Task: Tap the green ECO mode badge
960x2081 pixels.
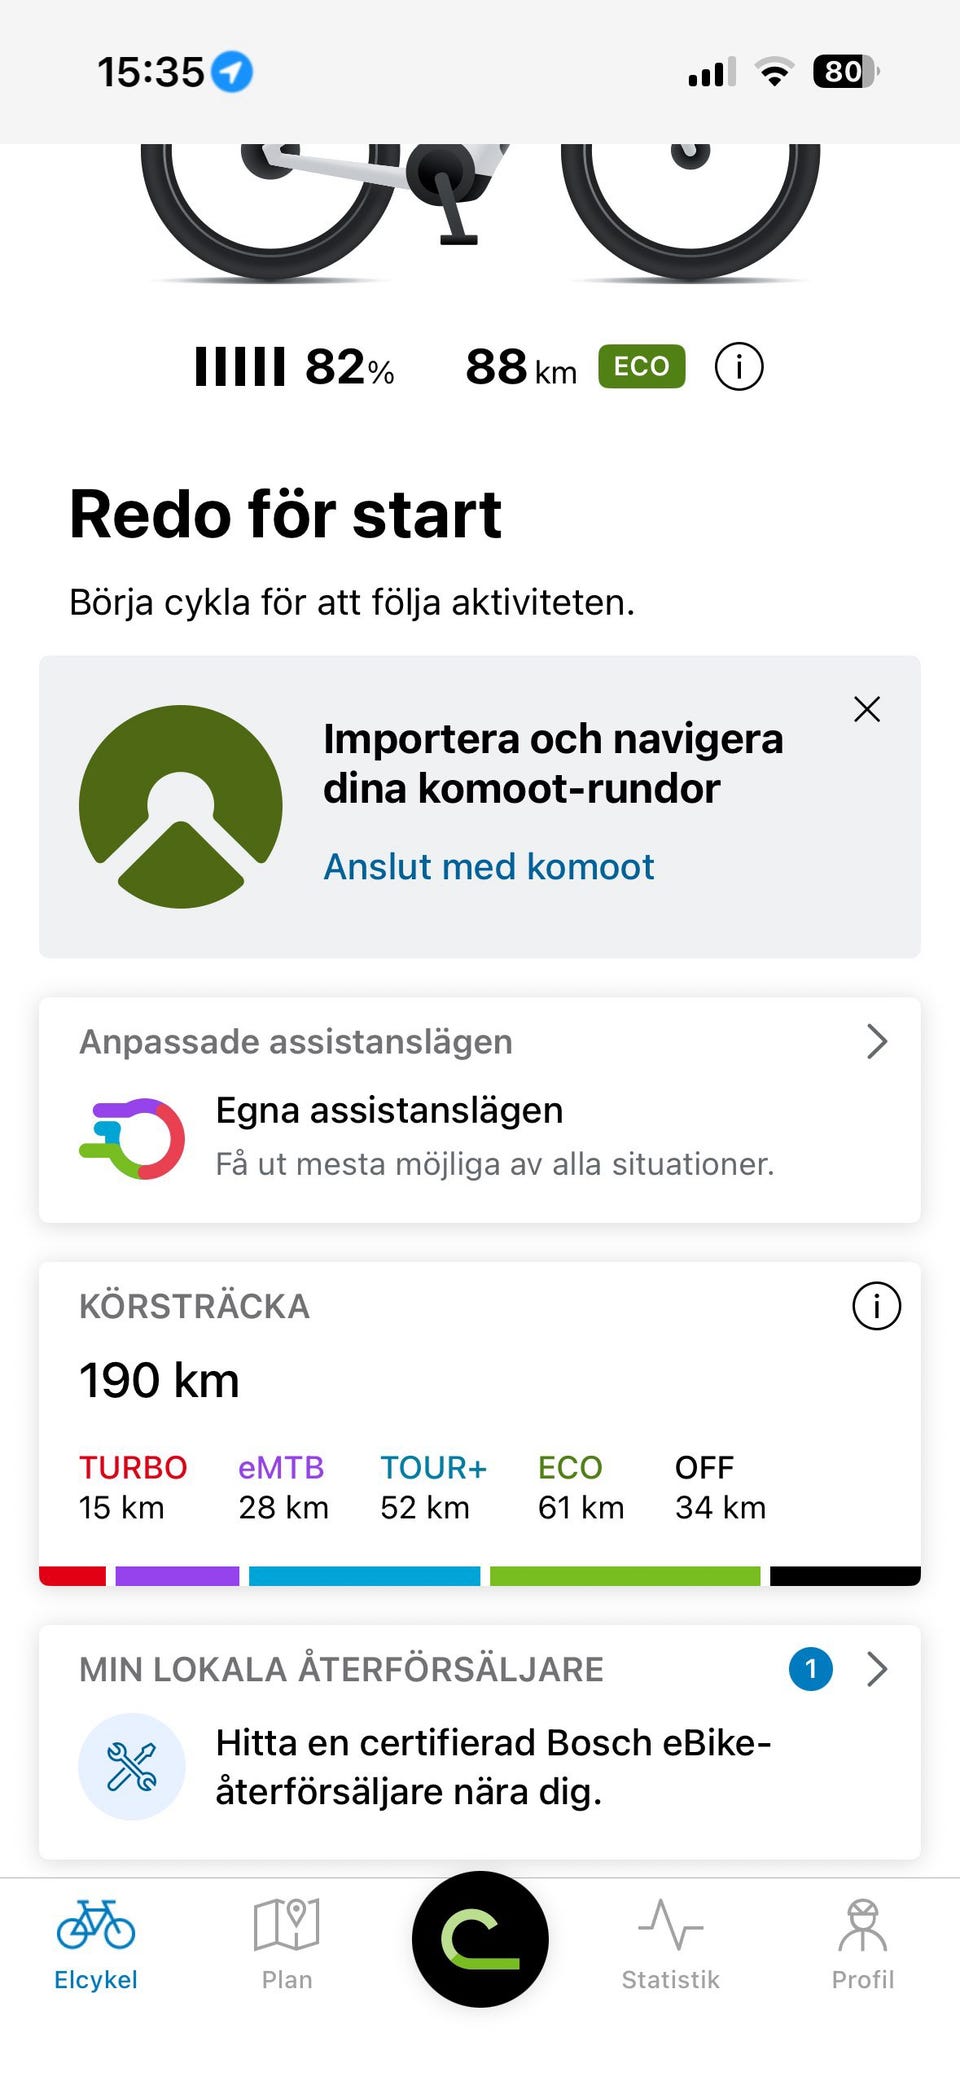Action: [641, 366]
